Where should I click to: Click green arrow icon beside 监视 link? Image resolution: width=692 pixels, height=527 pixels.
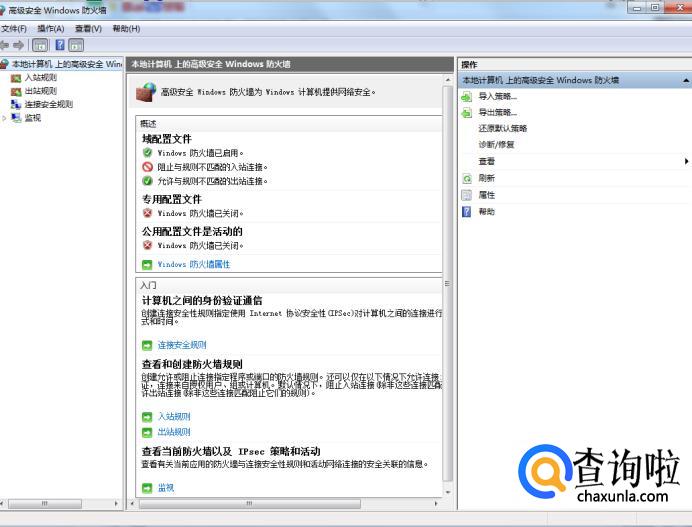[x=147, y=488]
